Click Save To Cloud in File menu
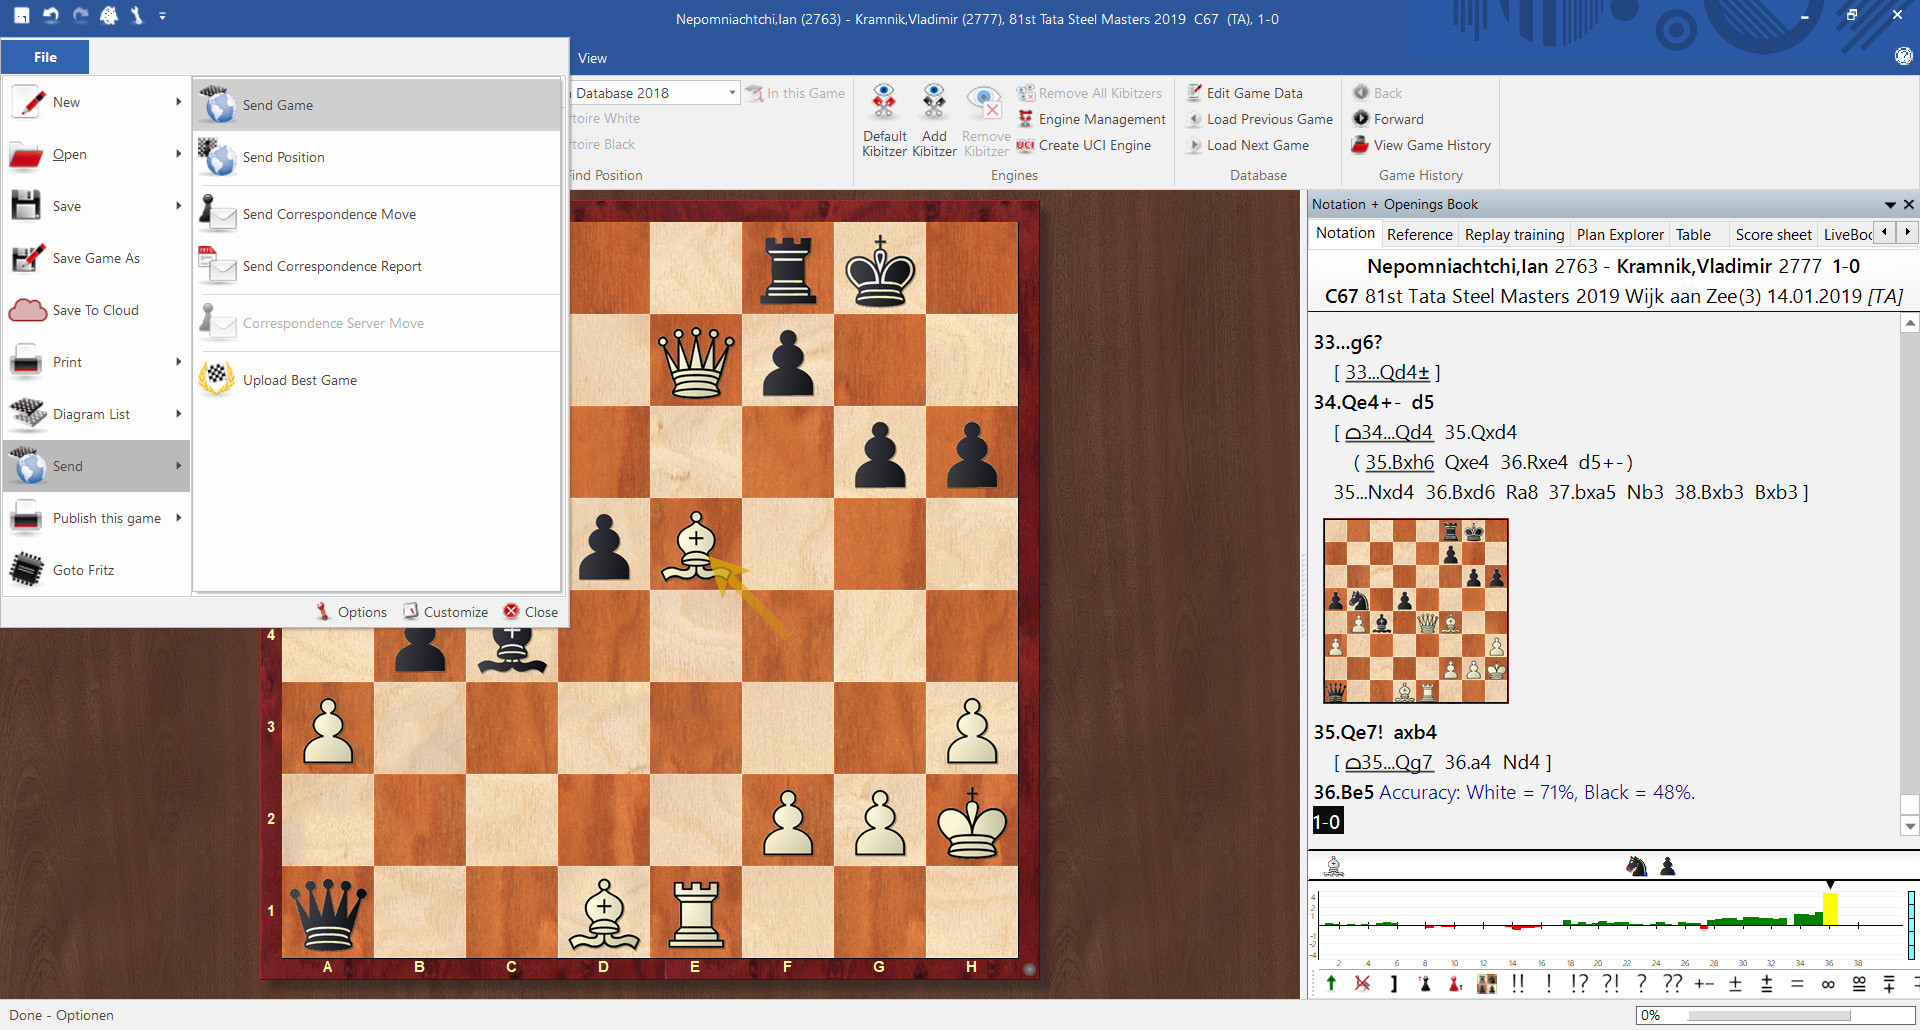The height and width of the screenshot is (1030, 1920). pyautogui.click(x=97, y=310)
